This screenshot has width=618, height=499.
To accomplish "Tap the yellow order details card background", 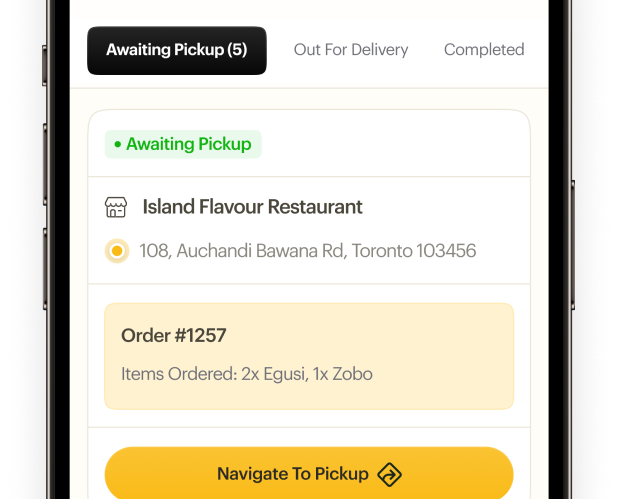I will pyautogui.click(x=420, y=345).
